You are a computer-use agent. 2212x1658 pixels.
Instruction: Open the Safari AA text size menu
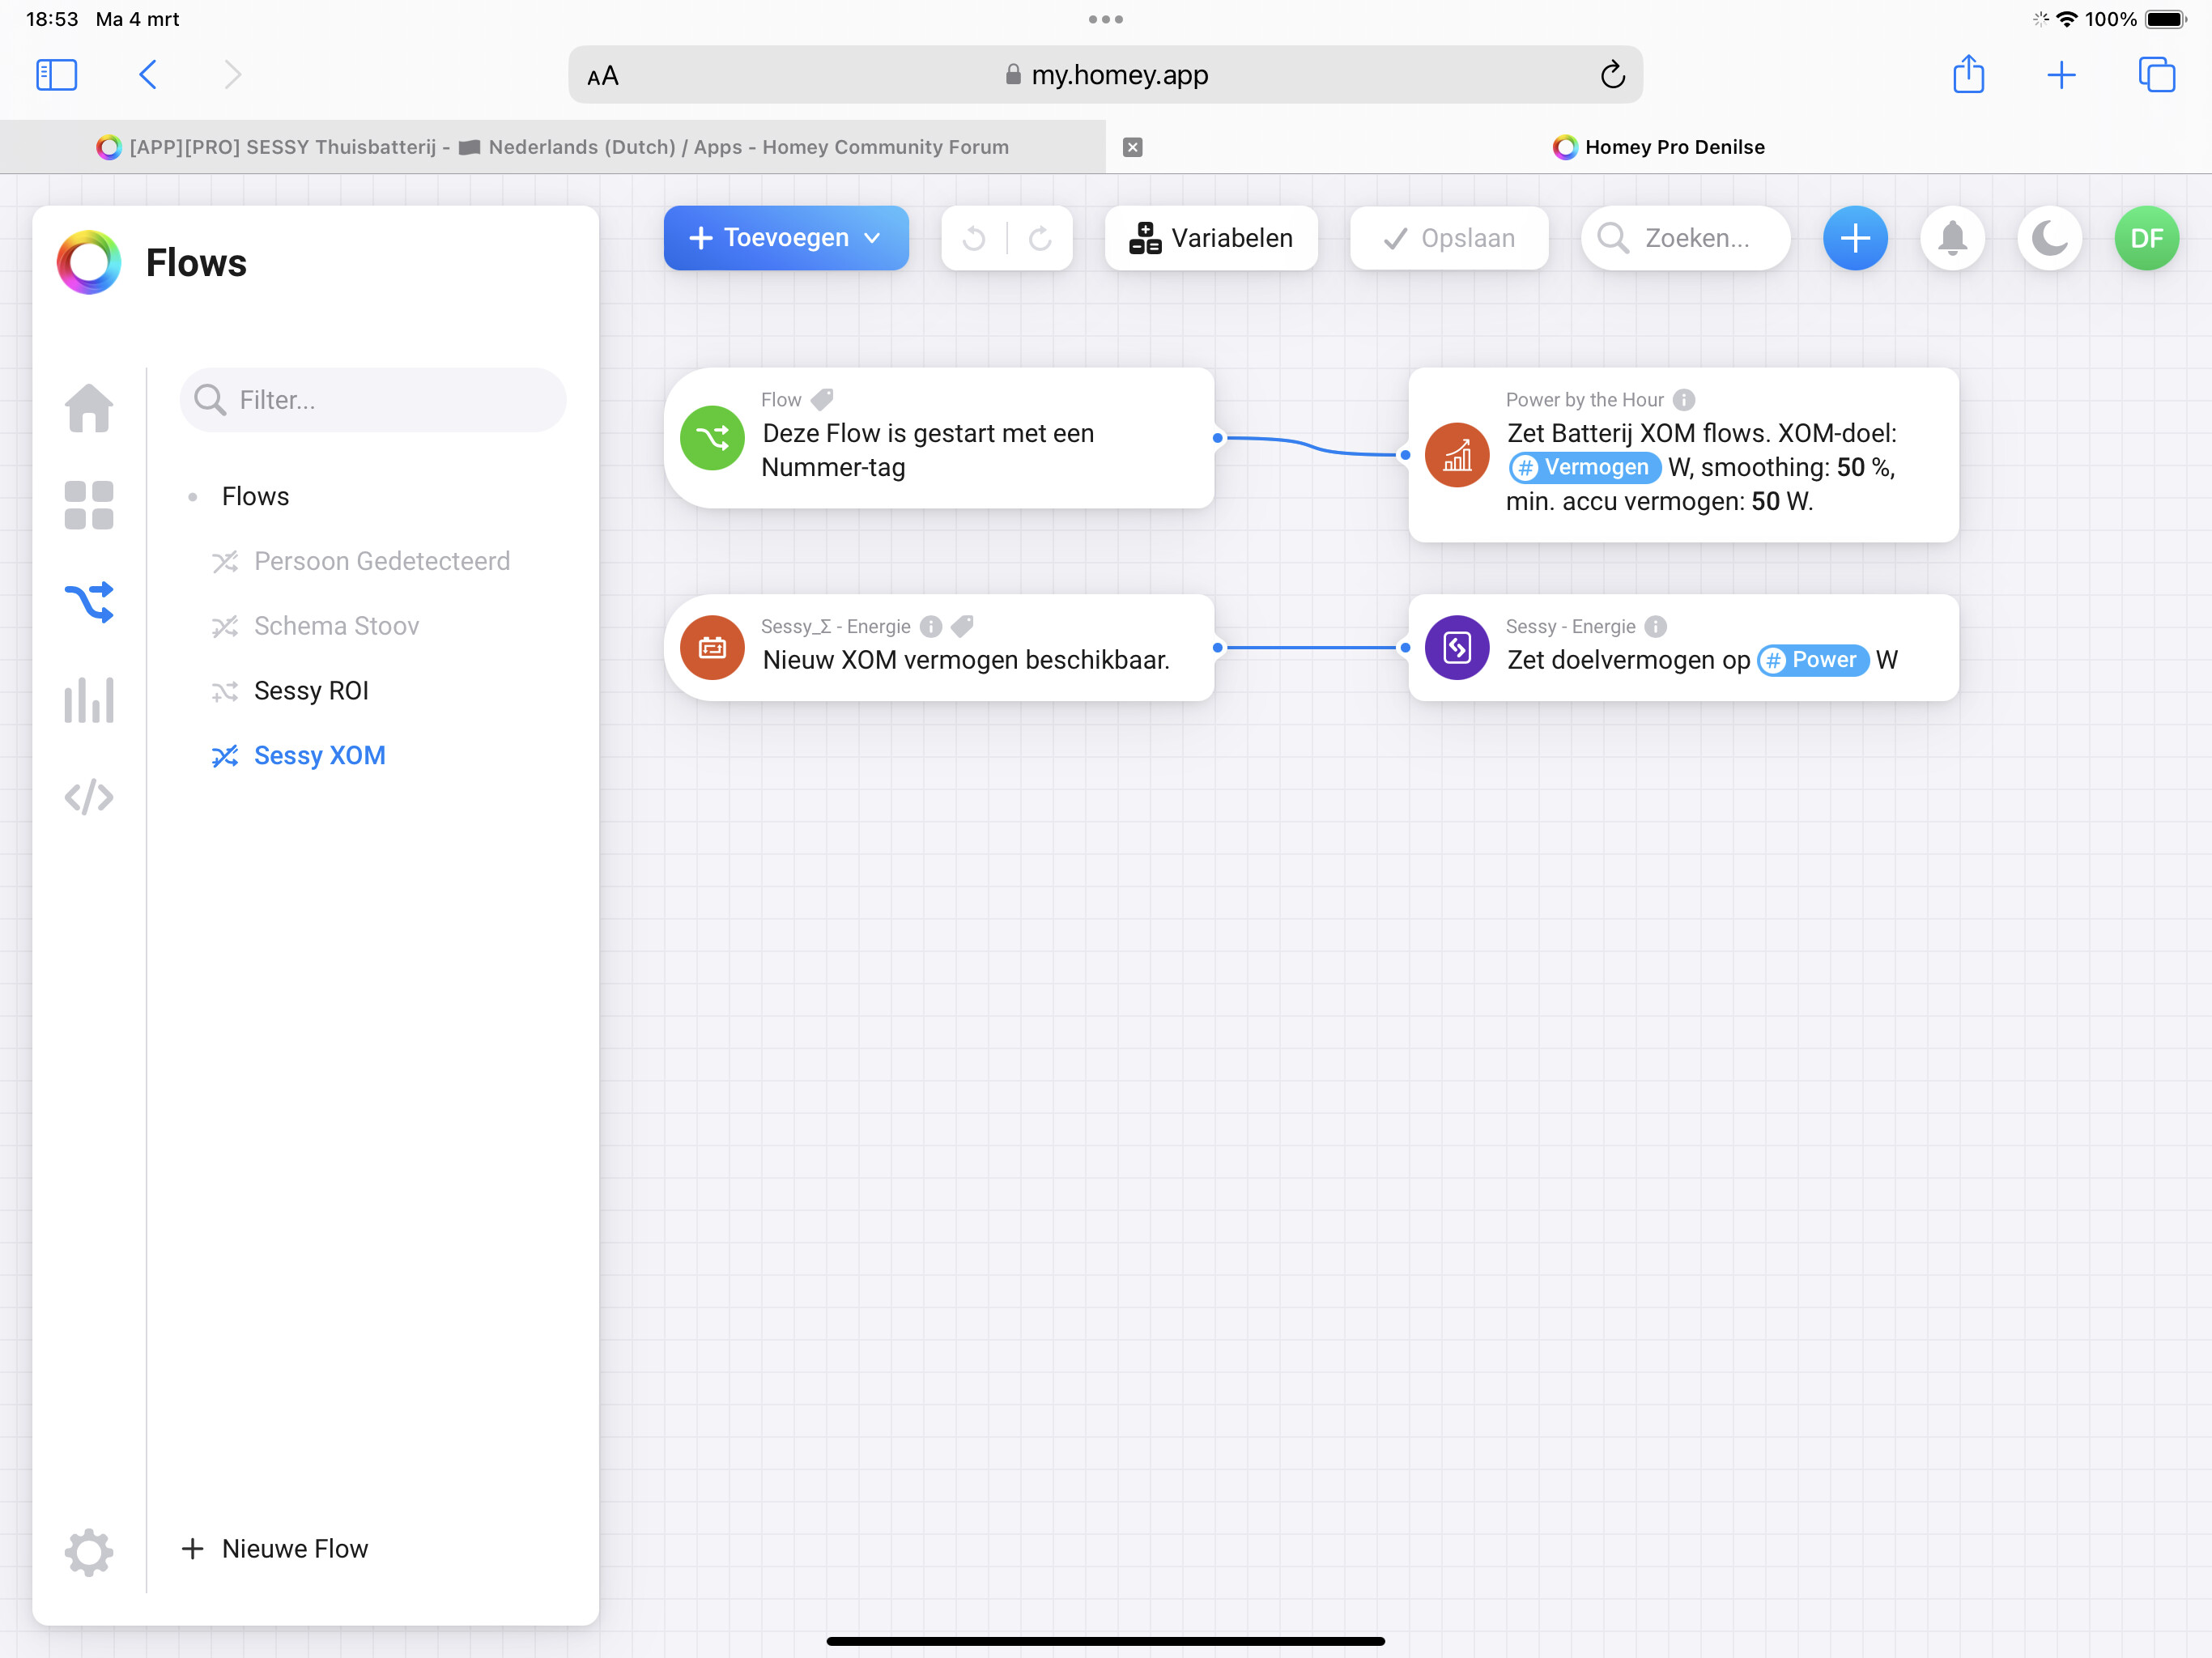click(603, 76)
